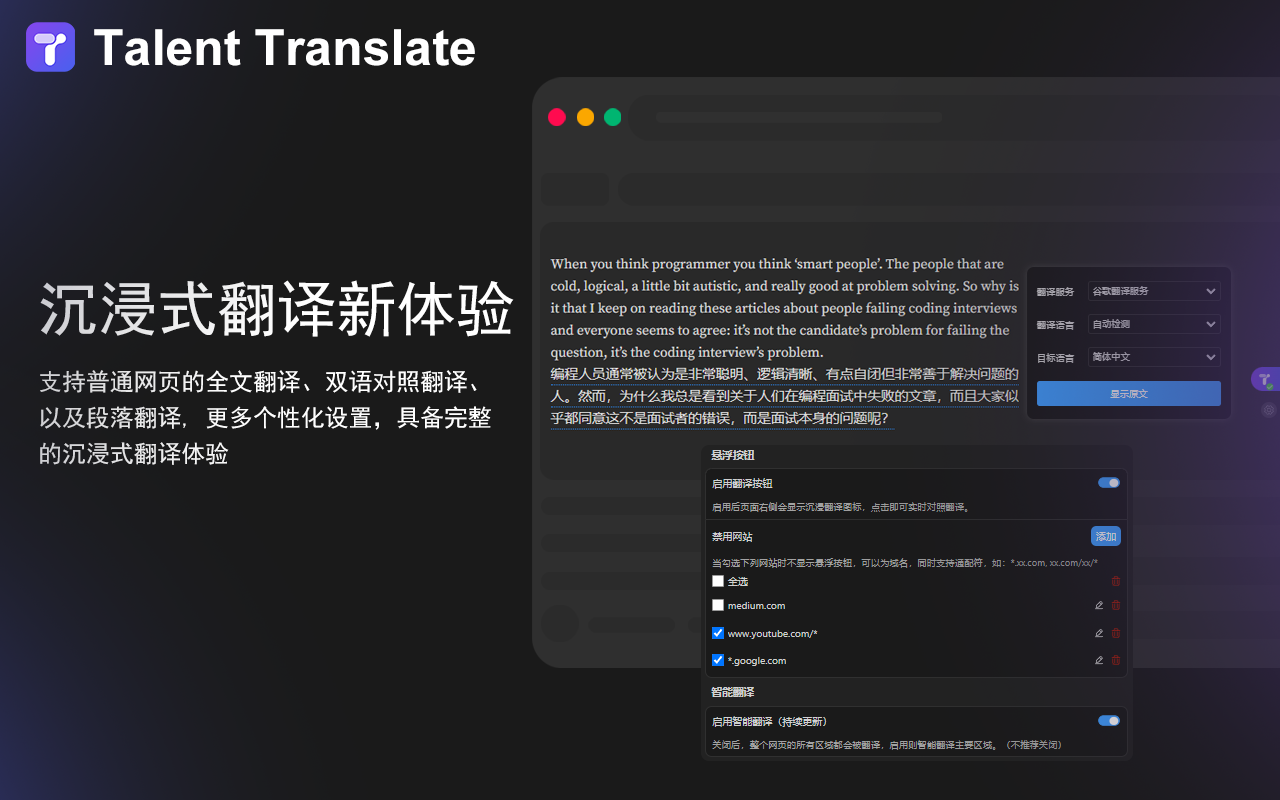Viewport: 1280px width, 800px height.
Task: Toggle the 启用翻译按钮 switch
Action: click(1109, 483)
